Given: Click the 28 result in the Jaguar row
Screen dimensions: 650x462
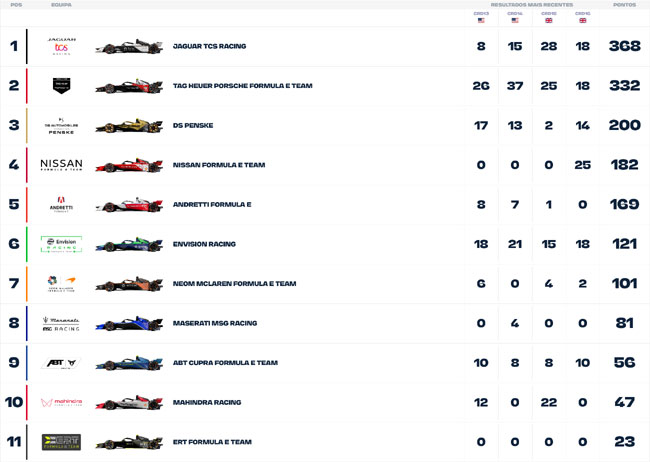Looking at the screenshot, I should coord(549,46).
